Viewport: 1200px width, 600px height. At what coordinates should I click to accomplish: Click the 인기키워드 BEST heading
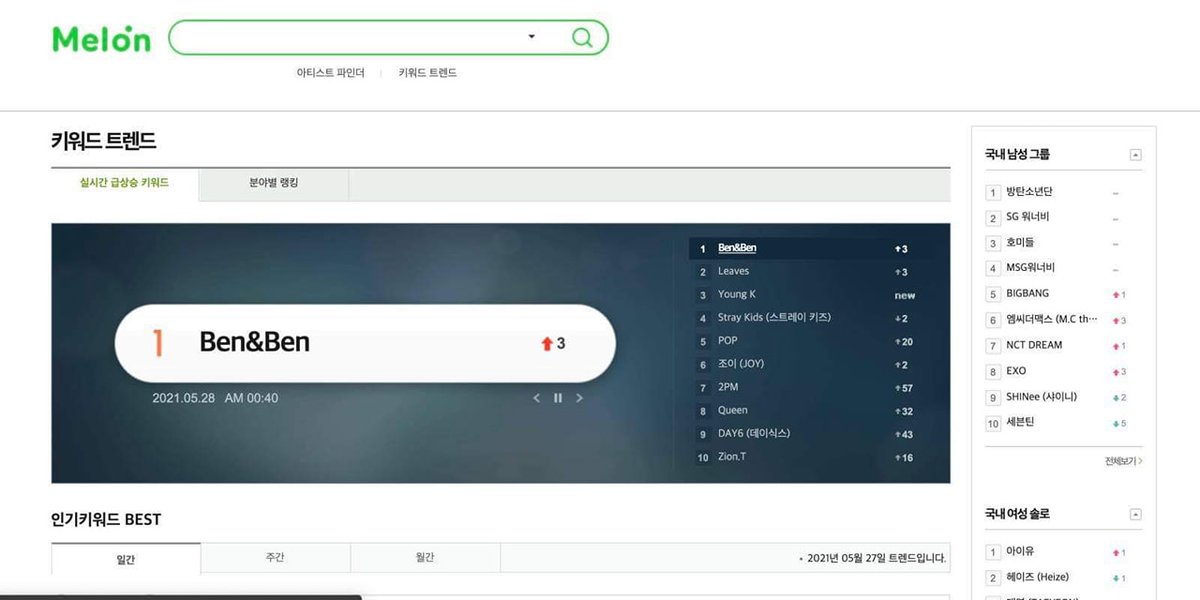click(x=106, y=519)
